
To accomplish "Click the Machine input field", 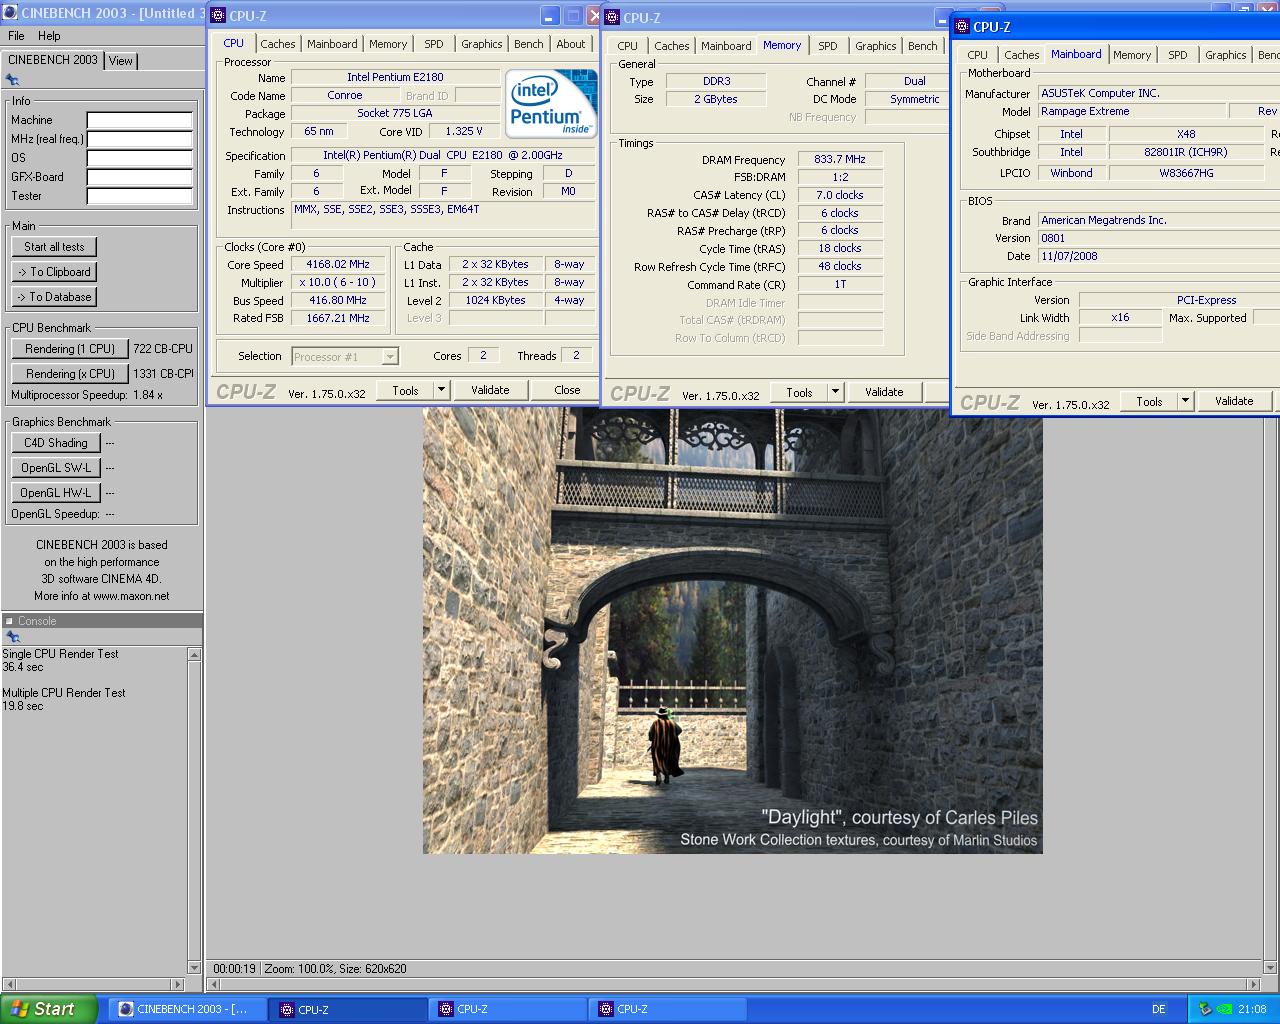I will (x=140, y=120).
